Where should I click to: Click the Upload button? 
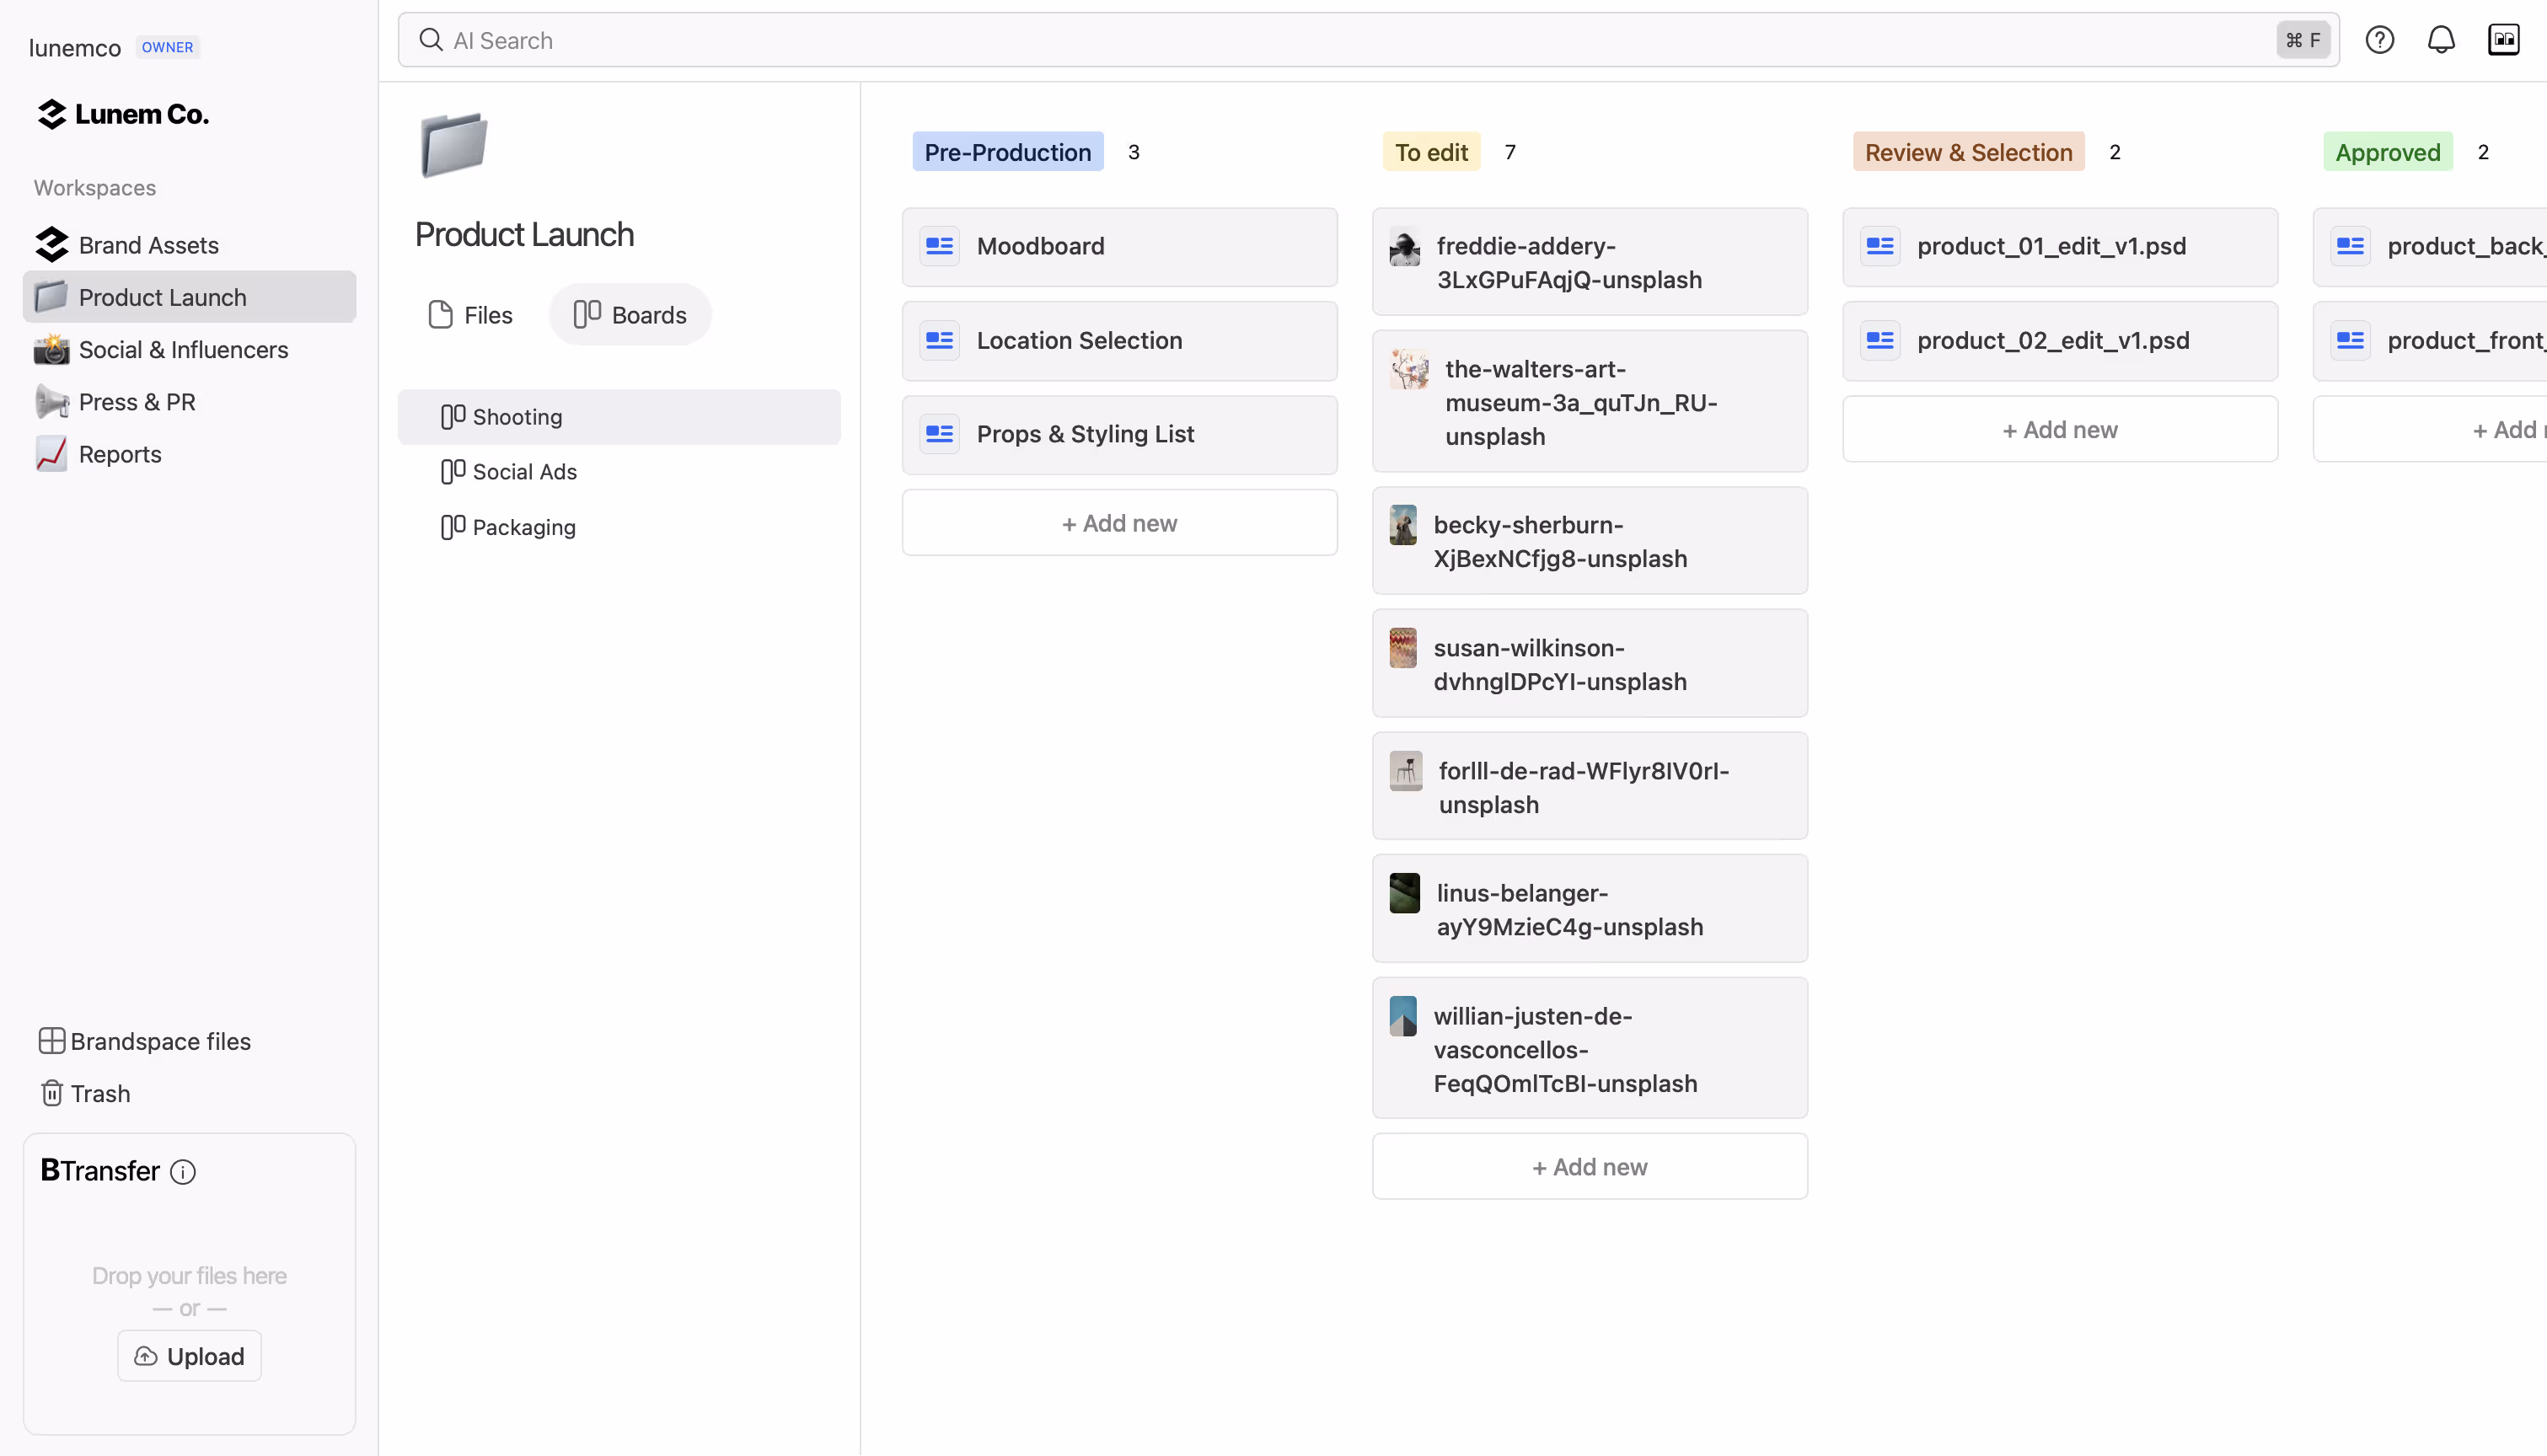(x=188, y=1356)
